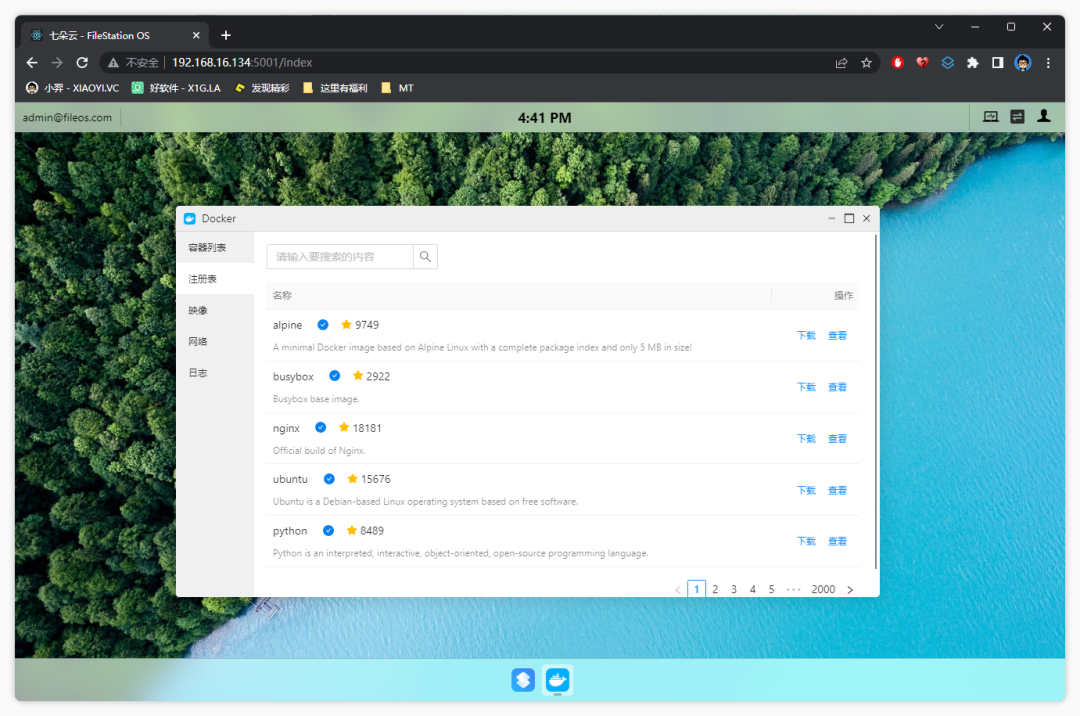Click the admin@fileos.com account label

pyautogui.click(x=67, y=118)
